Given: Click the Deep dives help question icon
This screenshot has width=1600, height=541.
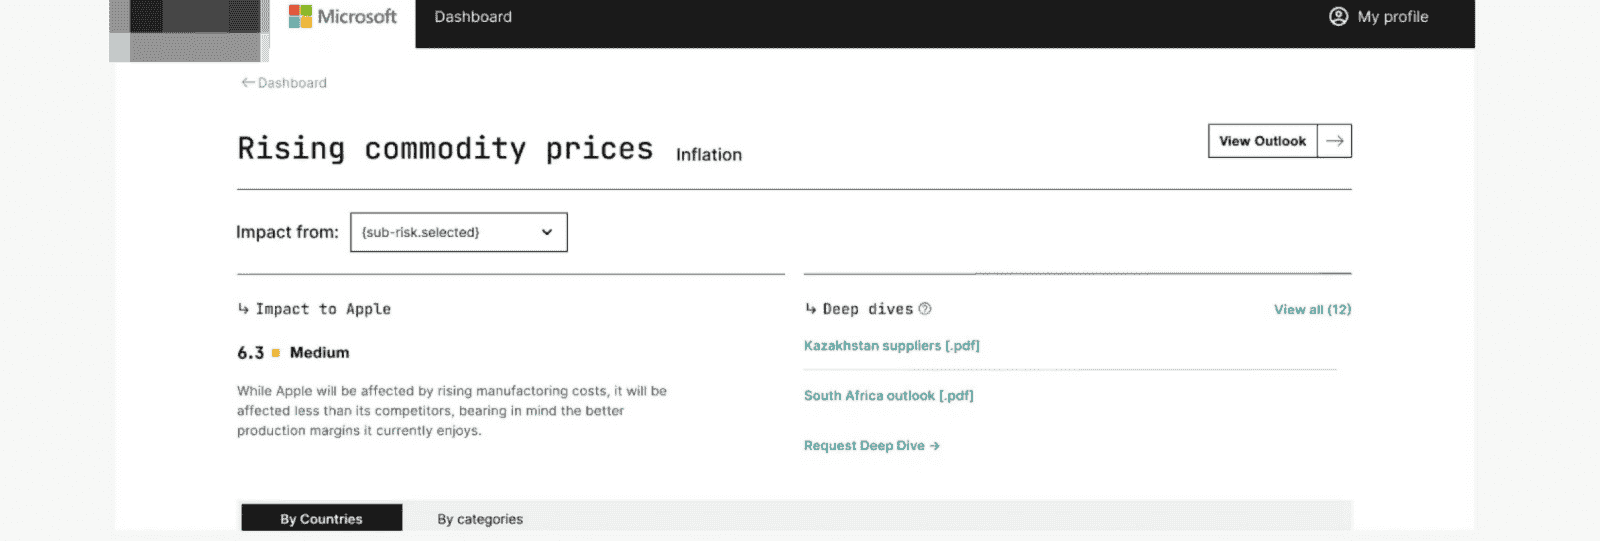Looking at the screenshot, I should pyautogui.click(x=925, y=309).
